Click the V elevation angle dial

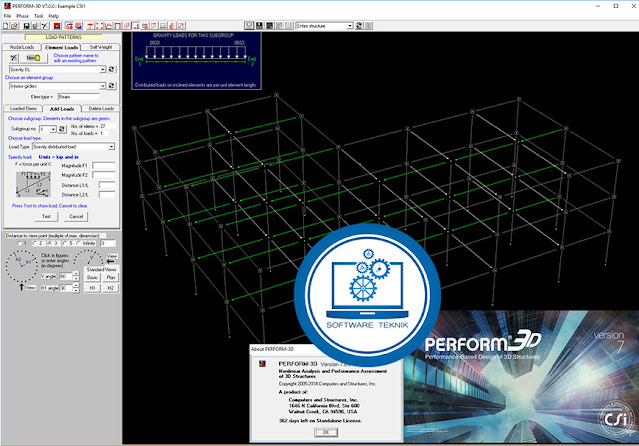88,257
